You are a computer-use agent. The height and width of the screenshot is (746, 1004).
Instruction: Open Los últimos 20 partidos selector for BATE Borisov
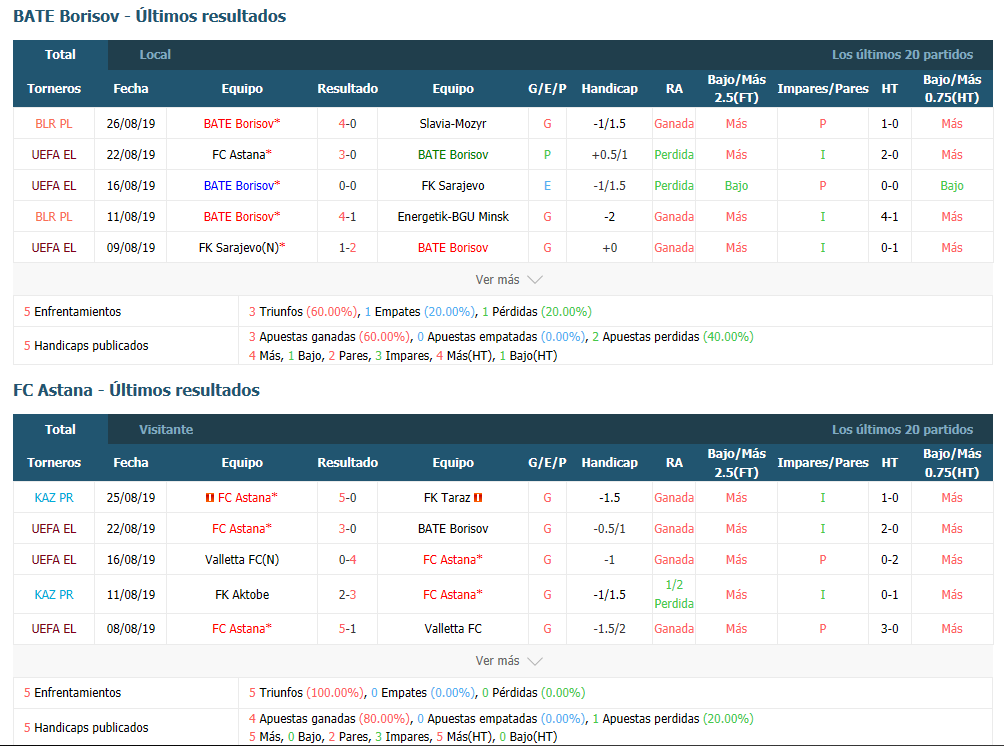click(x=902, y=54)
